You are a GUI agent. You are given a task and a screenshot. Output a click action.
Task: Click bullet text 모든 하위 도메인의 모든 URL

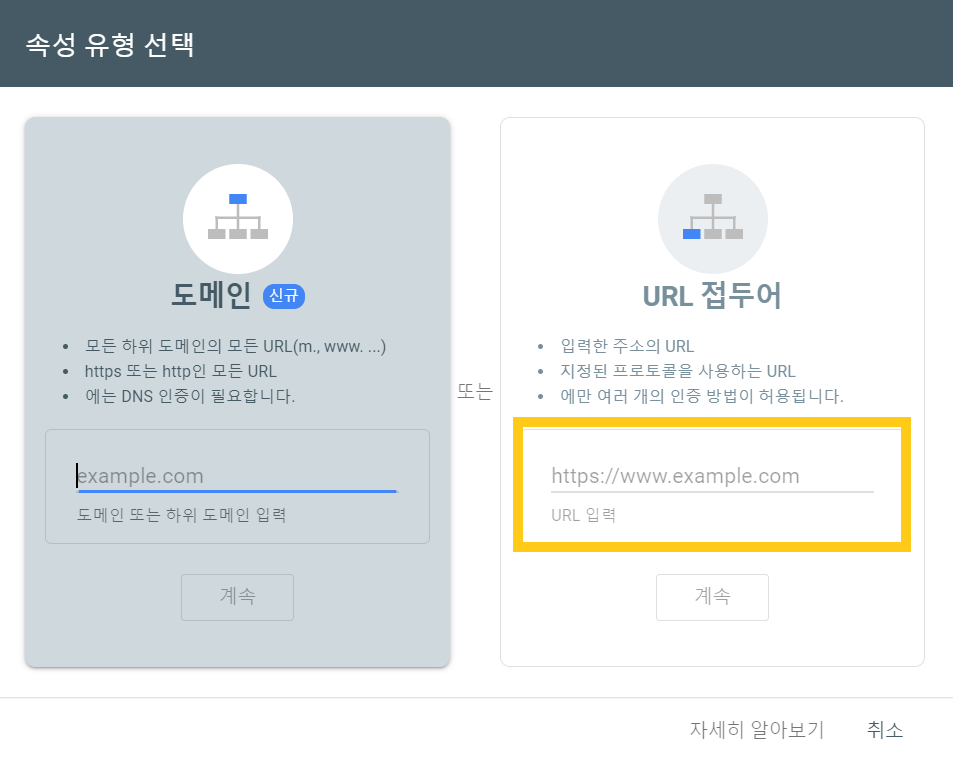(235, 346)
